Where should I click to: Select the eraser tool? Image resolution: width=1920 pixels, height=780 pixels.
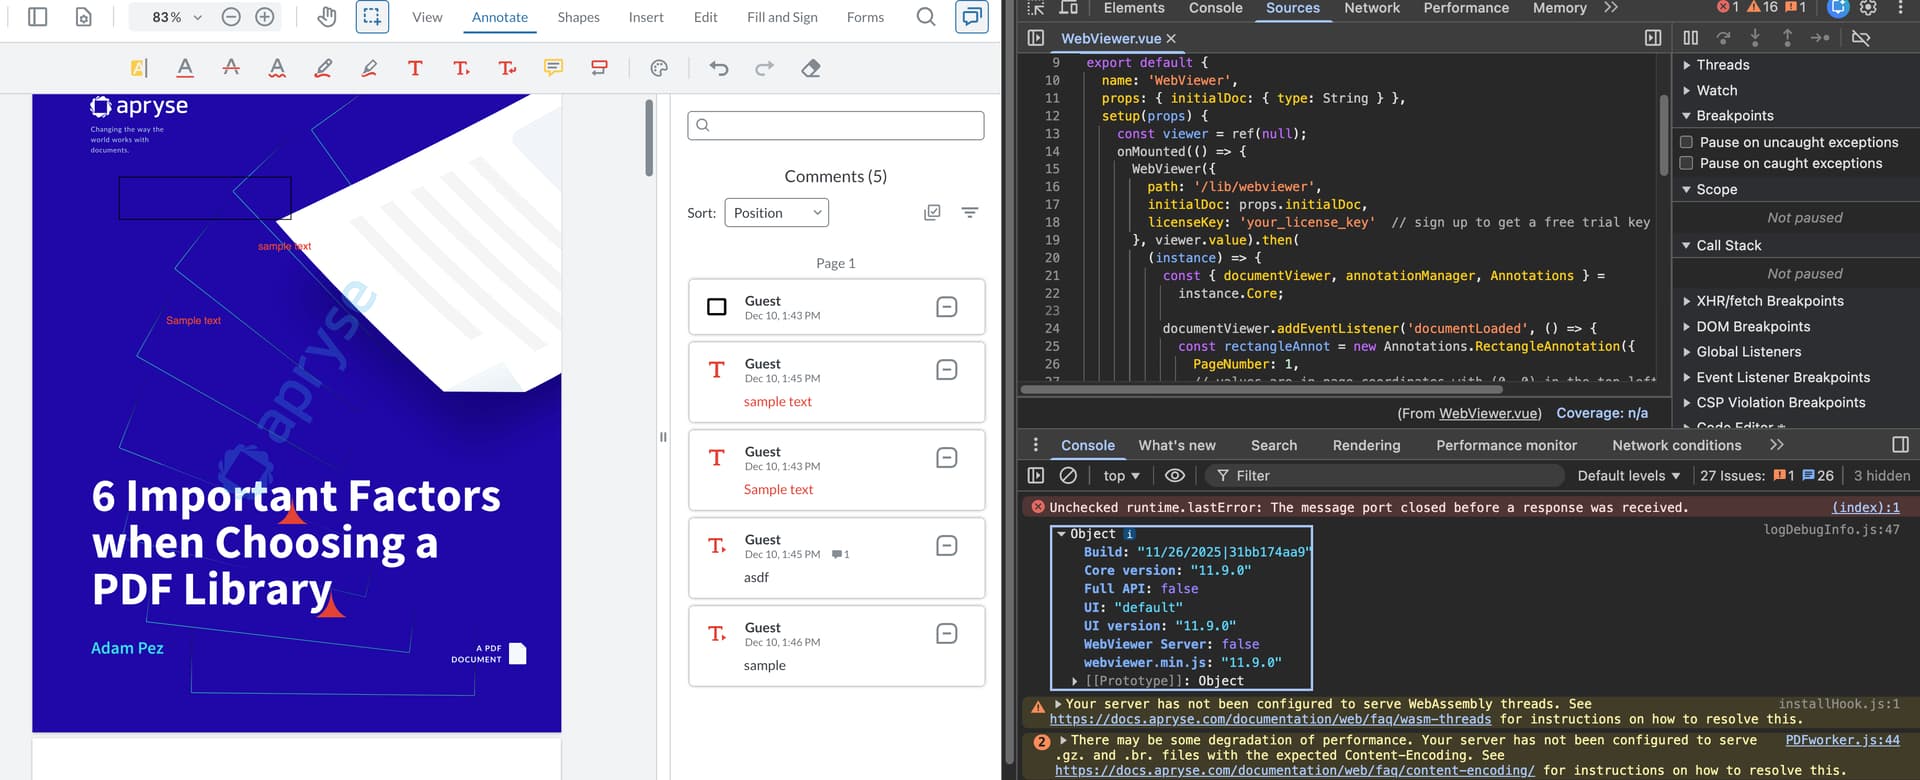pyautogui.click(x=811, y=68)
